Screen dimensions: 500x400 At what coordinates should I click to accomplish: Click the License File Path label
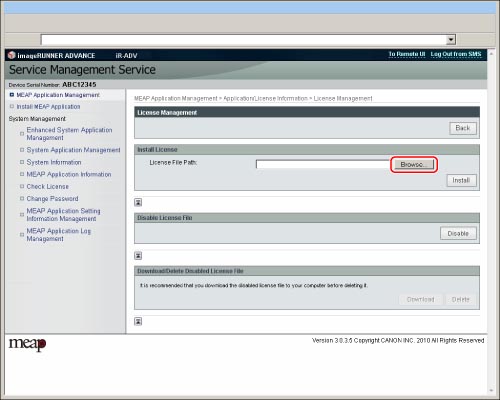(173, 163)
